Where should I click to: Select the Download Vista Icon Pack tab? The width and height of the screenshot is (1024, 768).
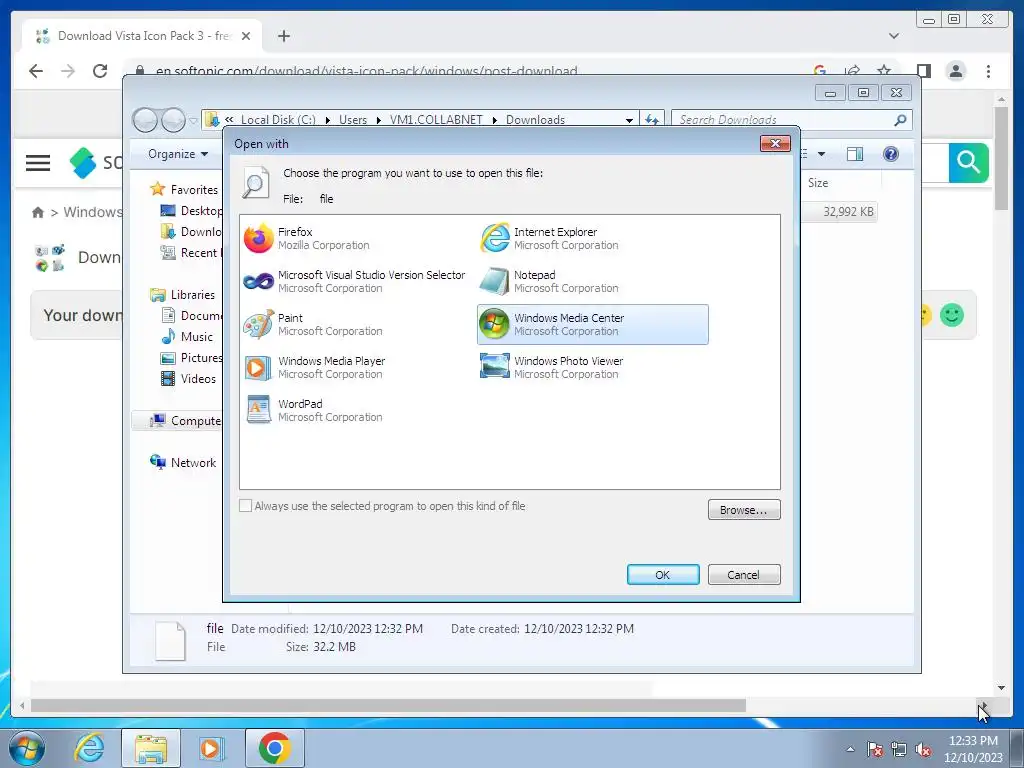tap(142, 36)
